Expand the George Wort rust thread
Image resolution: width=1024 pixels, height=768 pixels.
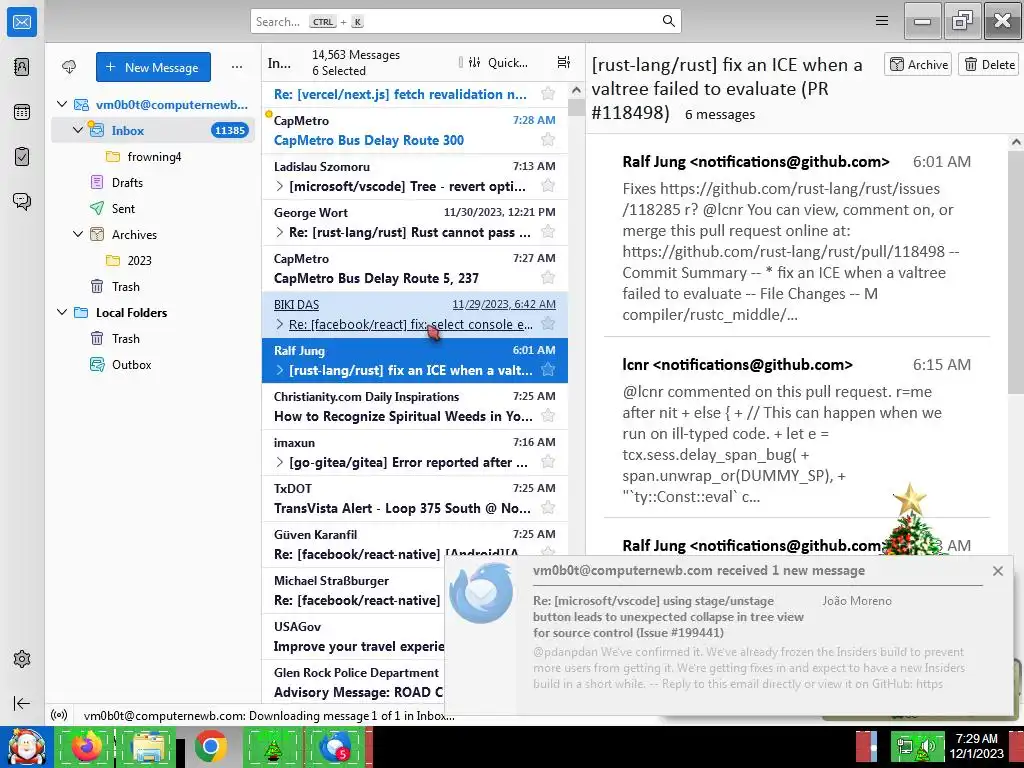point(280,232)
